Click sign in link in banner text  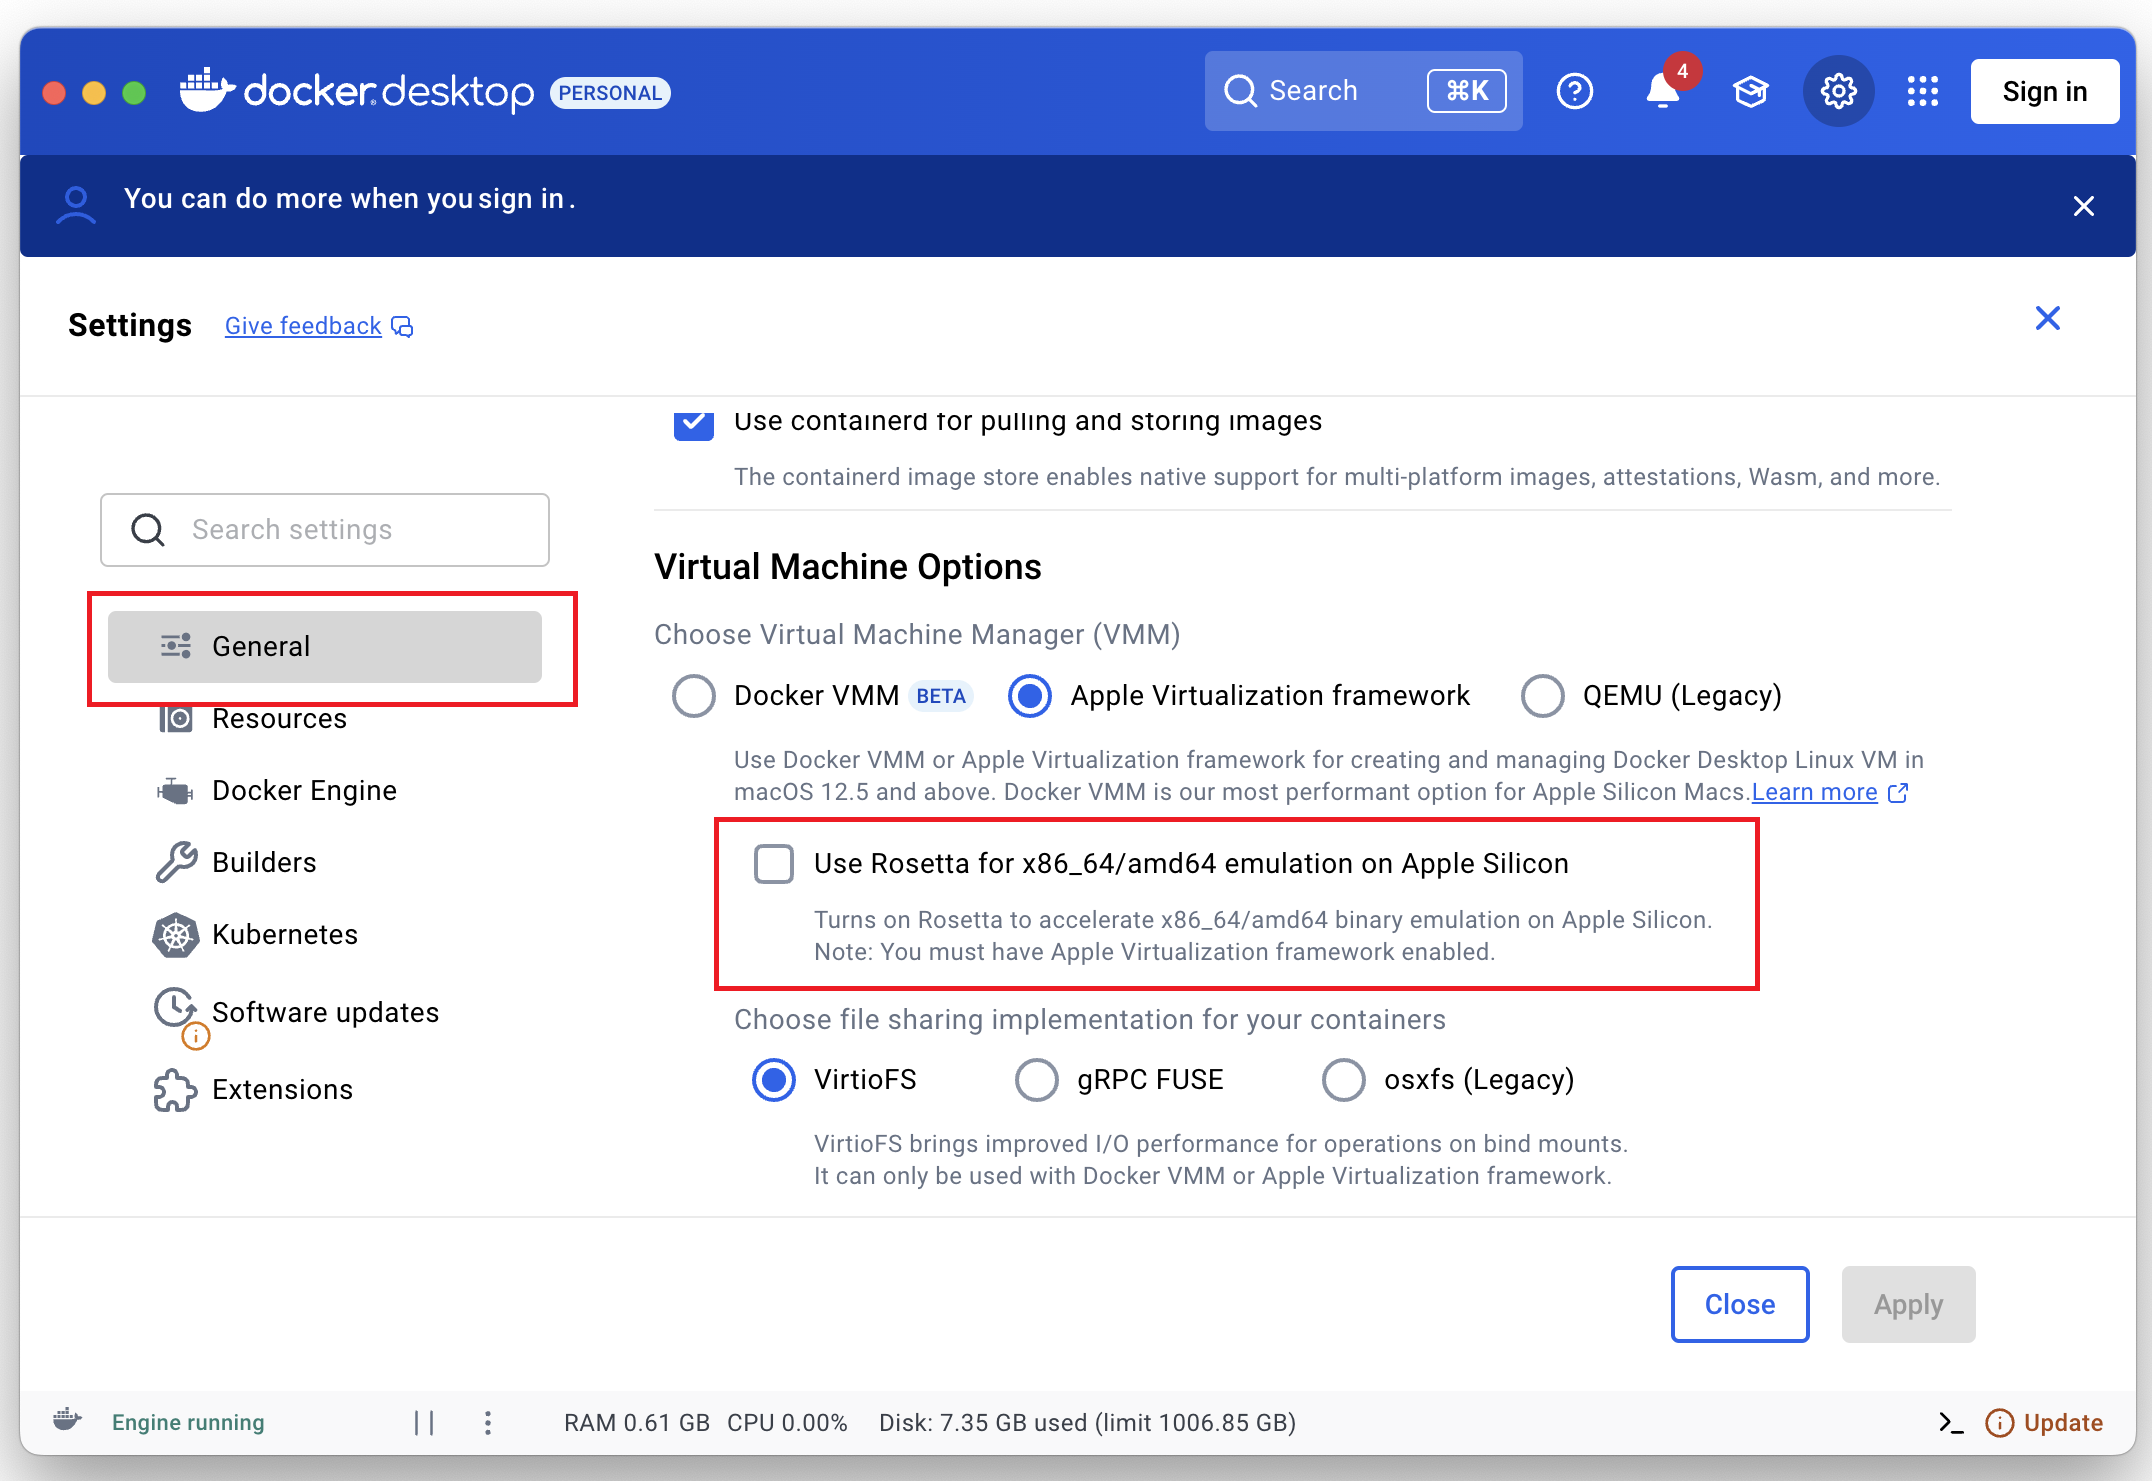(521, 199)
